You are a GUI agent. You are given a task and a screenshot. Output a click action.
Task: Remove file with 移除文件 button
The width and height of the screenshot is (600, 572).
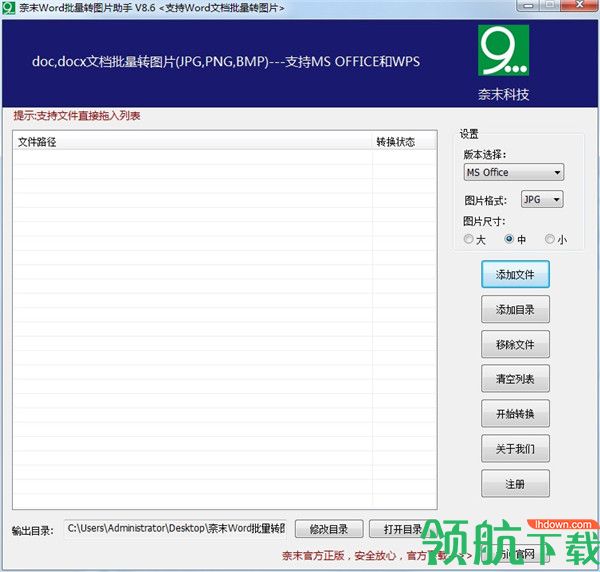pos(515,344)
